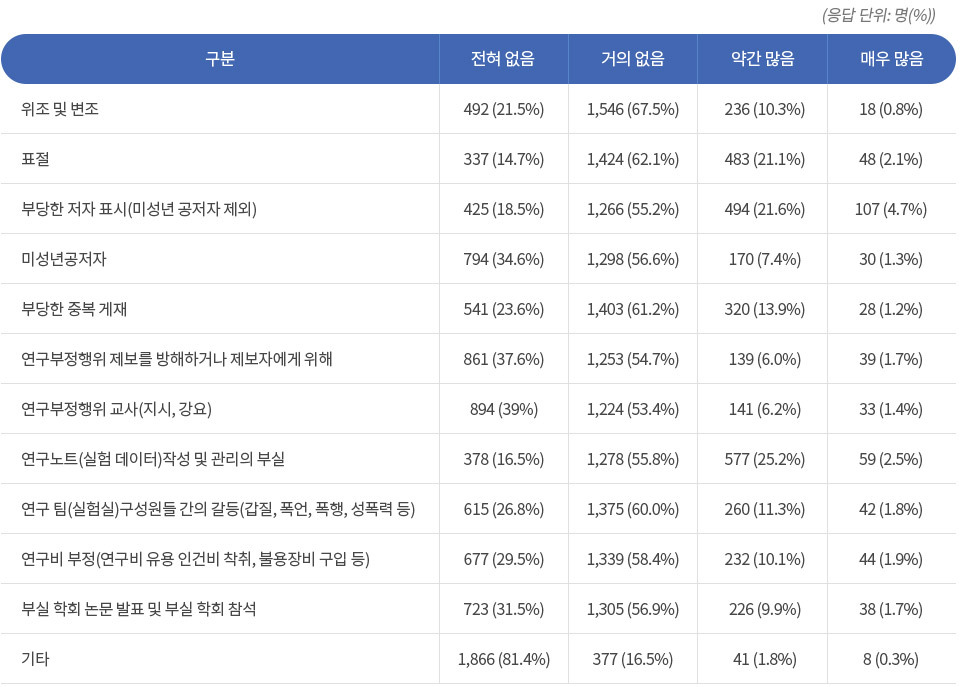Select the '부실 학회 논문 발표' row label
Viewport: 962px width, 687px height.
(x=138, y=609)
